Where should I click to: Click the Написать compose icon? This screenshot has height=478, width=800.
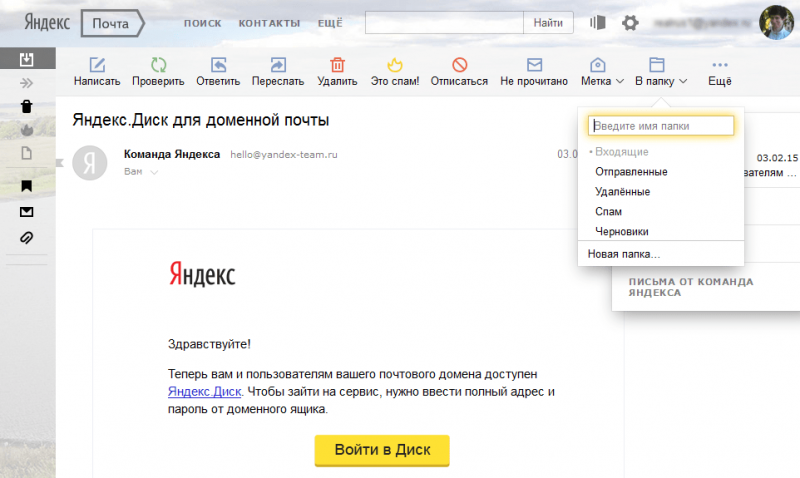[x=97, y=65]
